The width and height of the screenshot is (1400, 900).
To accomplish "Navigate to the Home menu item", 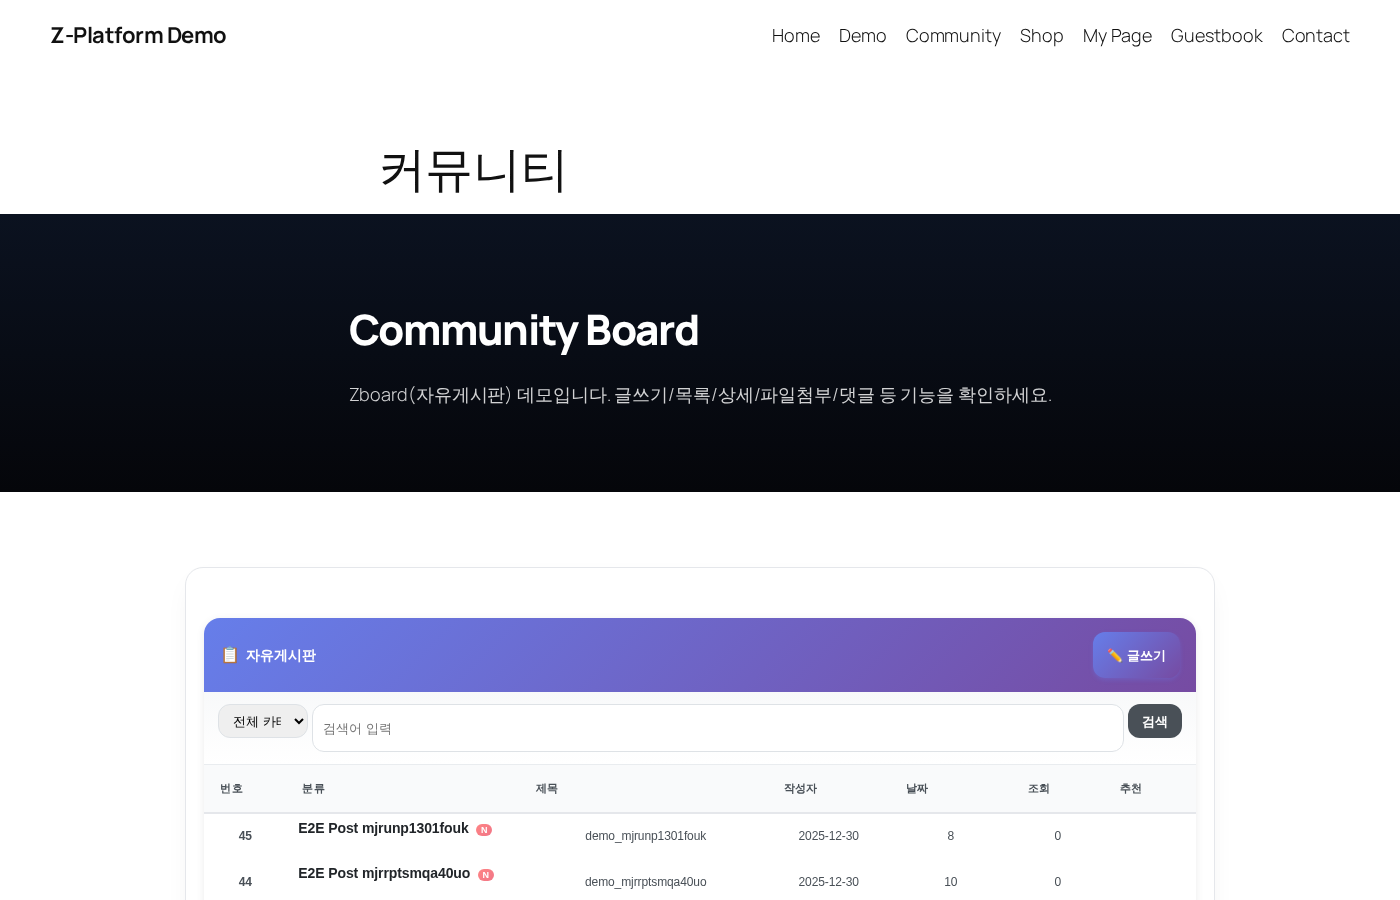I will pyautogui.click(x=795, y=35).
